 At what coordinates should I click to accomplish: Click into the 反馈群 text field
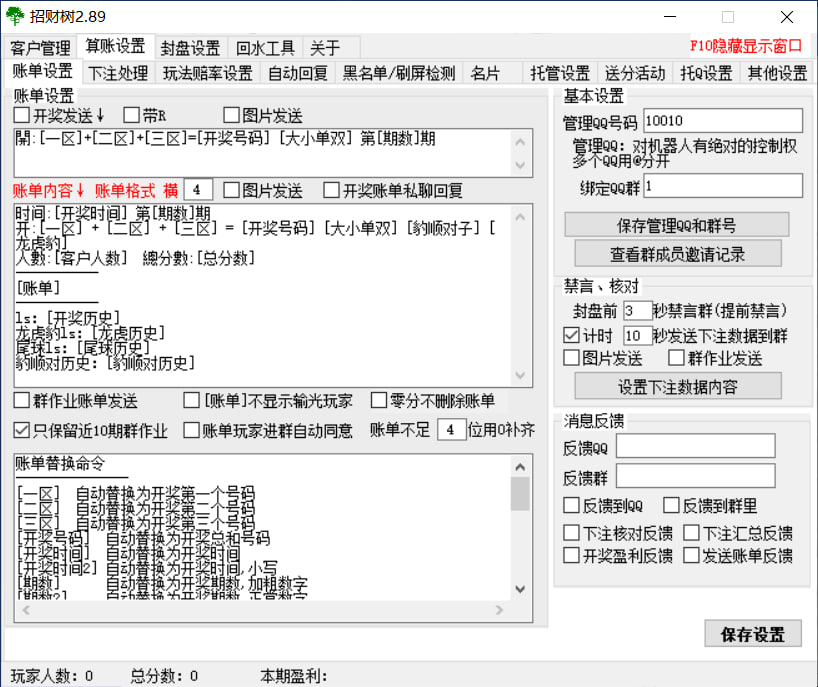point(695,476)
